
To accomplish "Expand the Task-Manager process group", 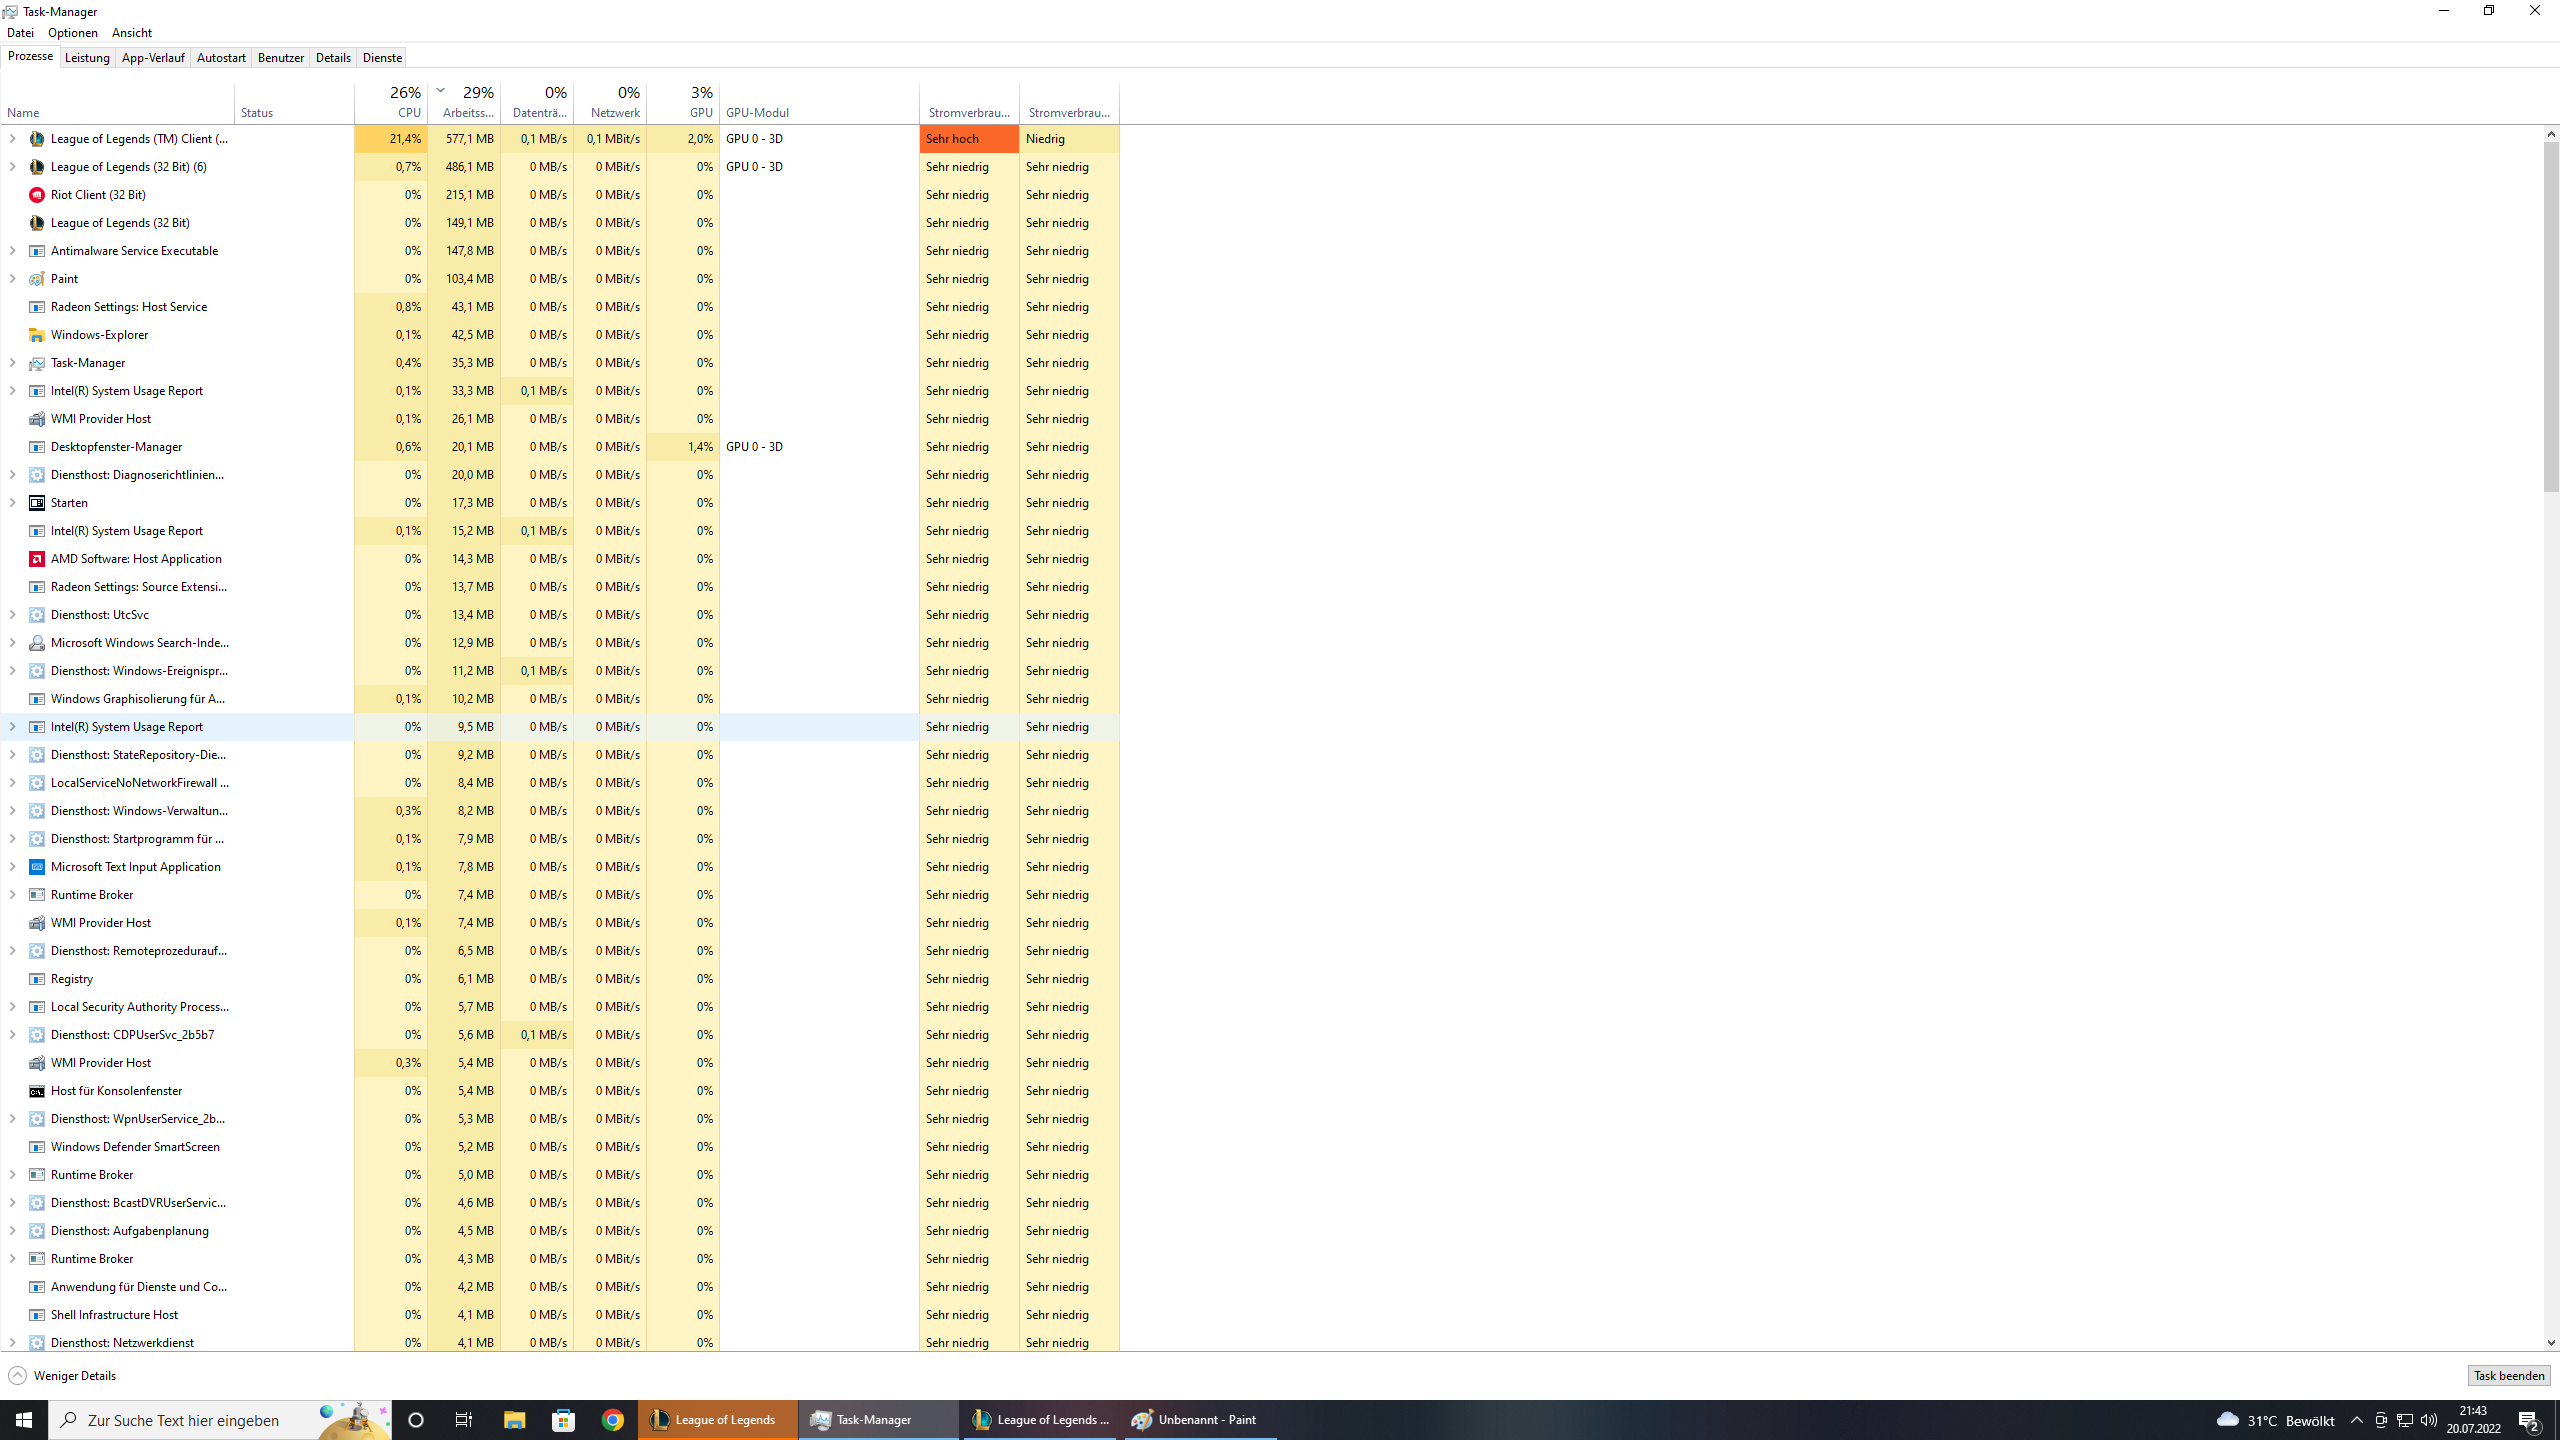I will click(x=12, y=363).
